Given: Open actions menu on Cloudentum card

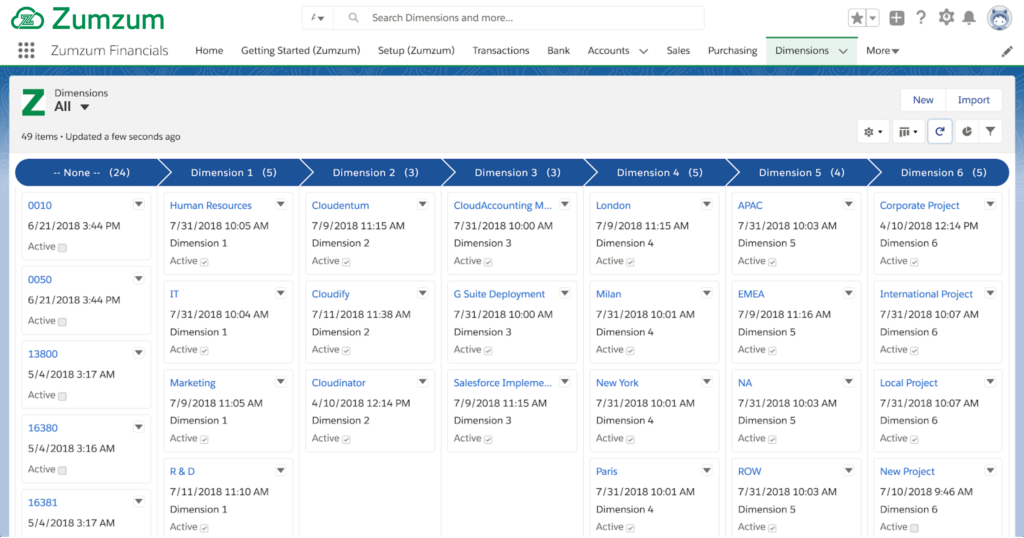Looking at the screenshot, I should [423, 204].
